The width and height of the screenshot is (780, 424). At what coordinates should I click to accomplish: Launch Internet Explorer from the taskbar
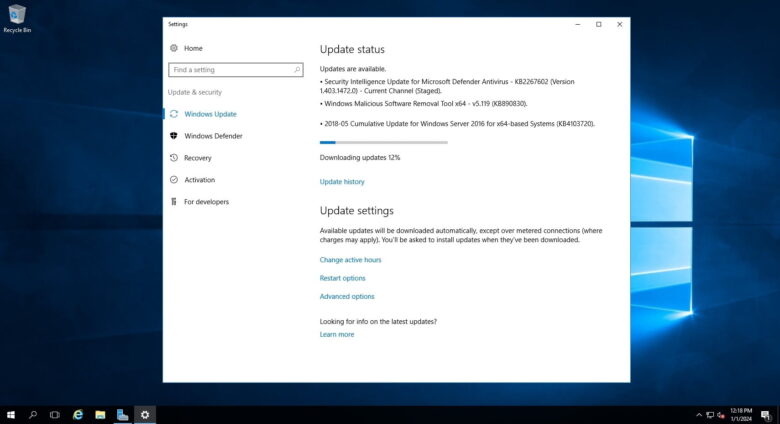click(x=78, y=415)
